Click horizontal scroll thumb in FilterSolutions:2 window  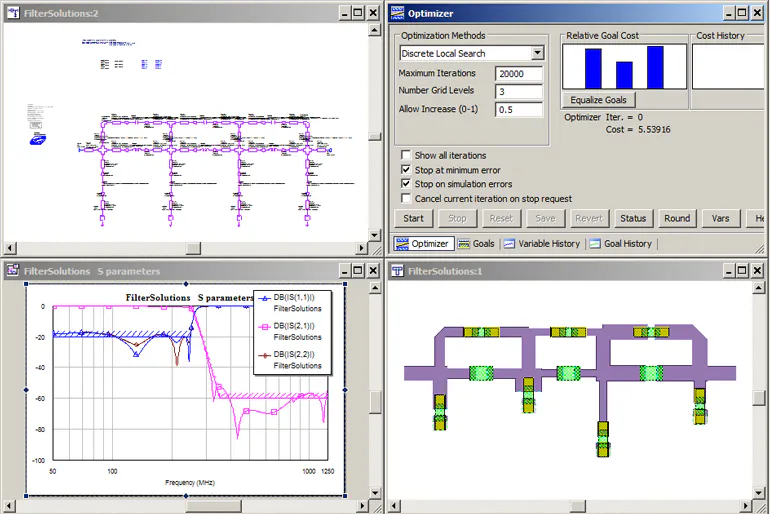point(193,248)
